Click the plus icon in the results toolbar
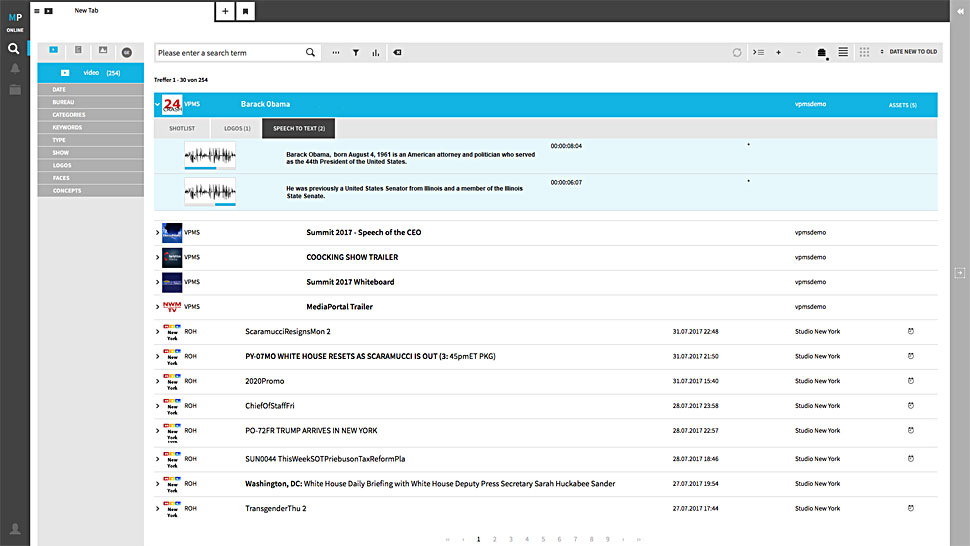This screenshot has width=970, height=546. coord(778,53)
